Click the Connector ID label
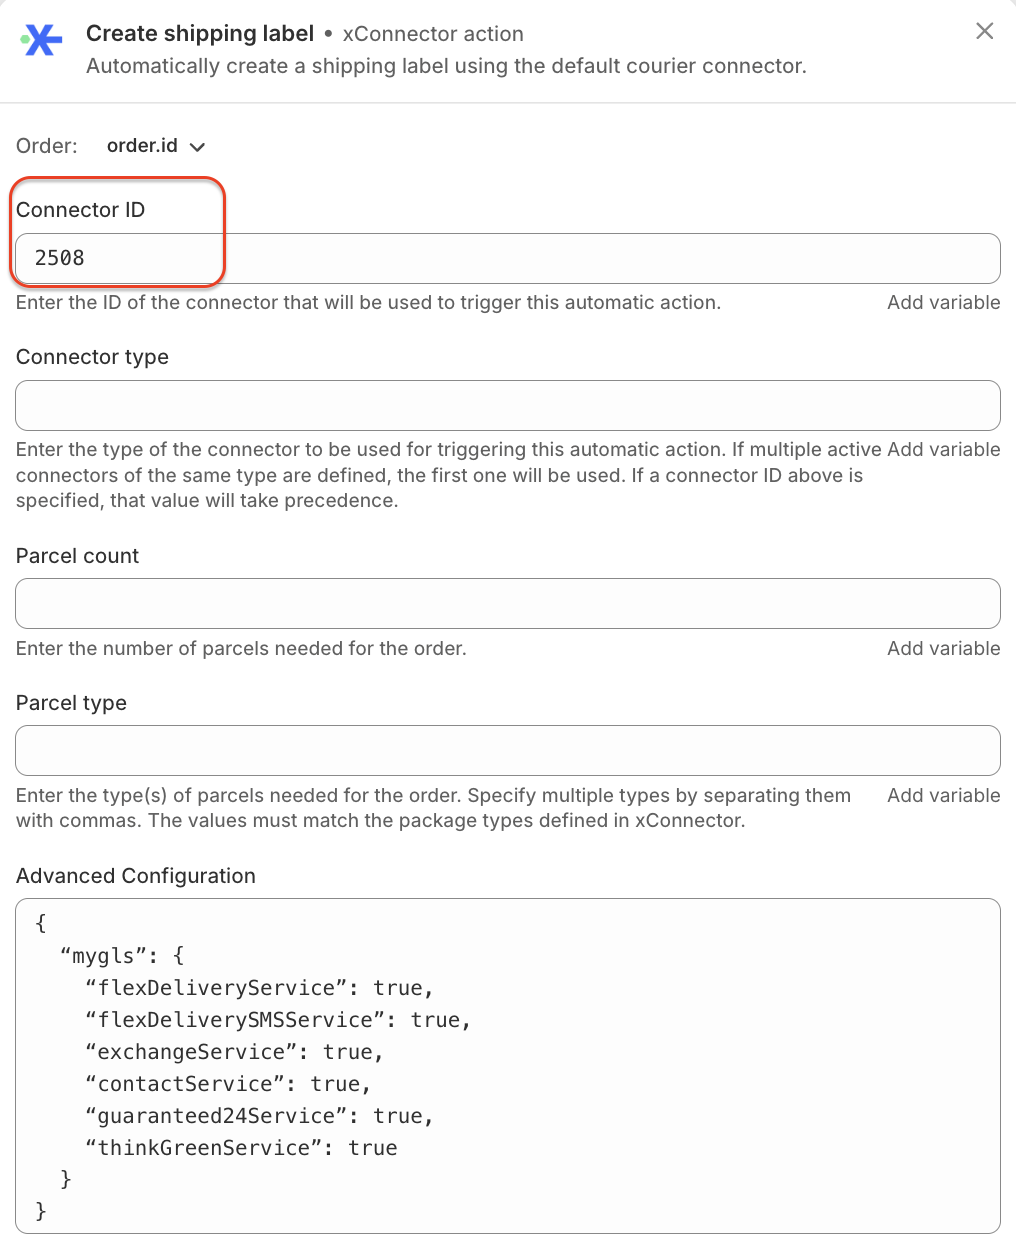 [81, 210]
